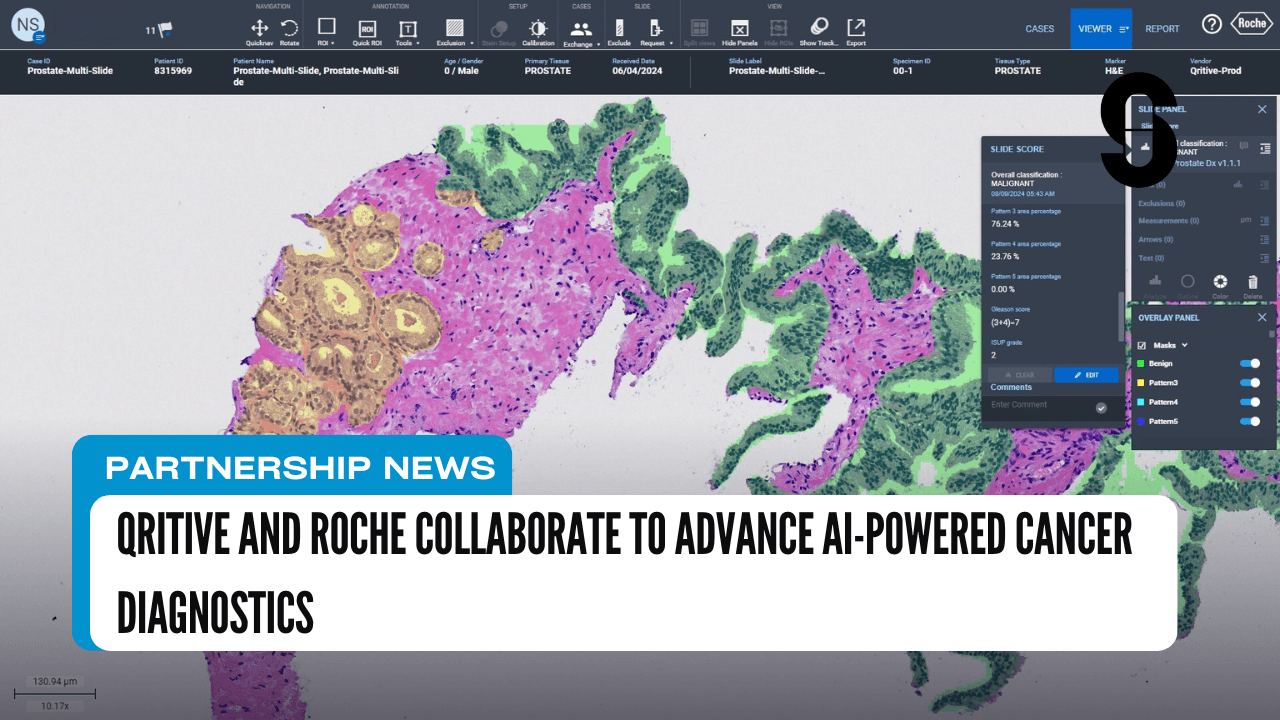Switch to the CASES tab

[x=1039, y=29]
